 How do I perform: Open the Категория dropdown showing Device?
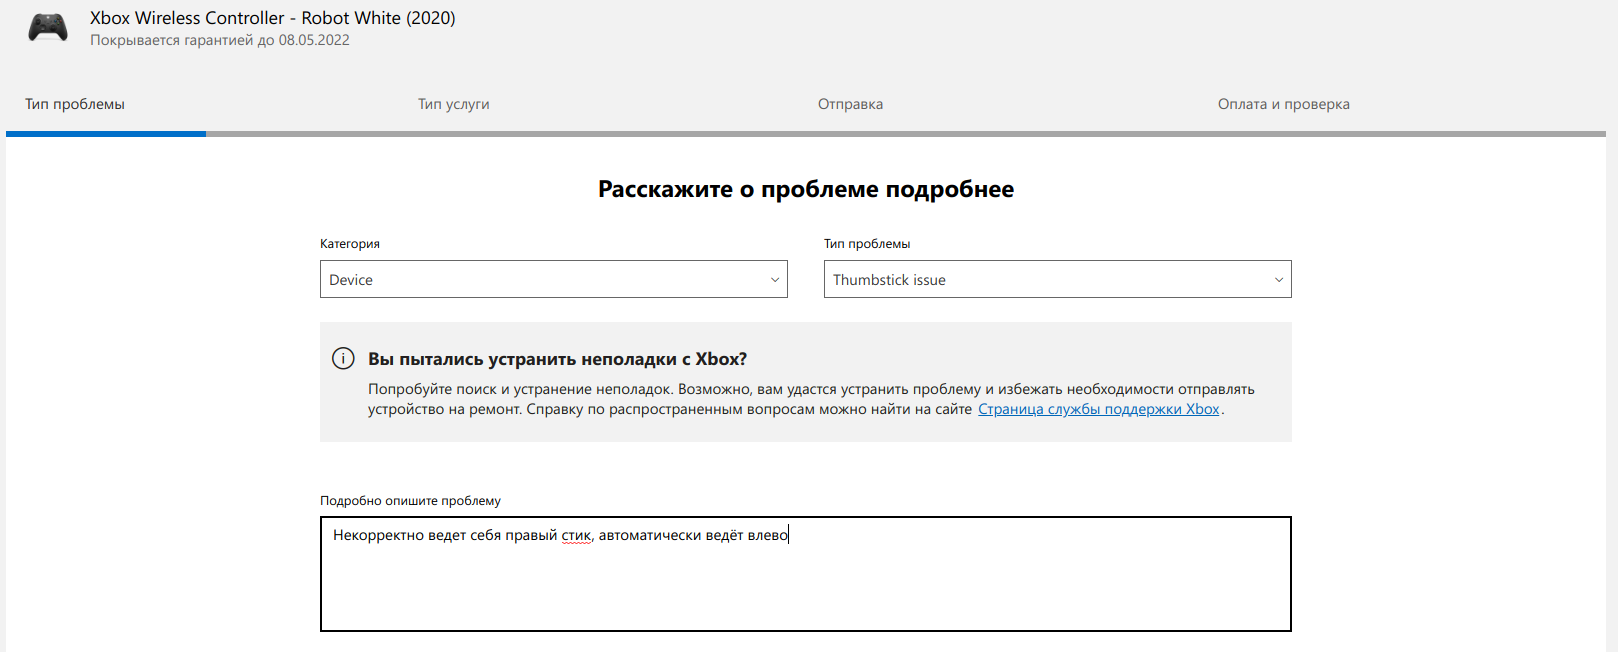click(x=540, y=280)
